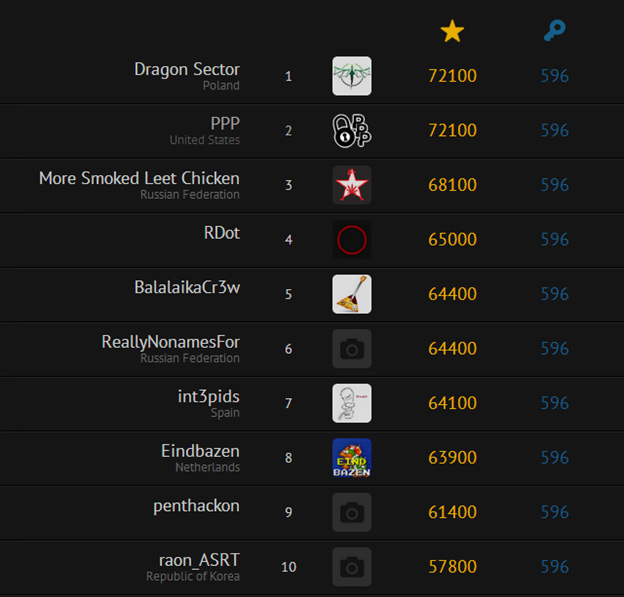Click ReallyNonamesFor placeholder camera icon

[352, 349]
